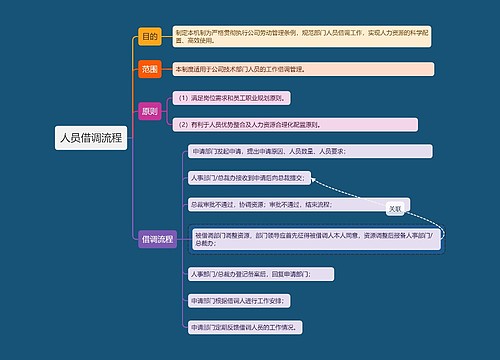
Task: Click the 关联 relationship label
Action: pyautogui.click(x=395, y=209)
